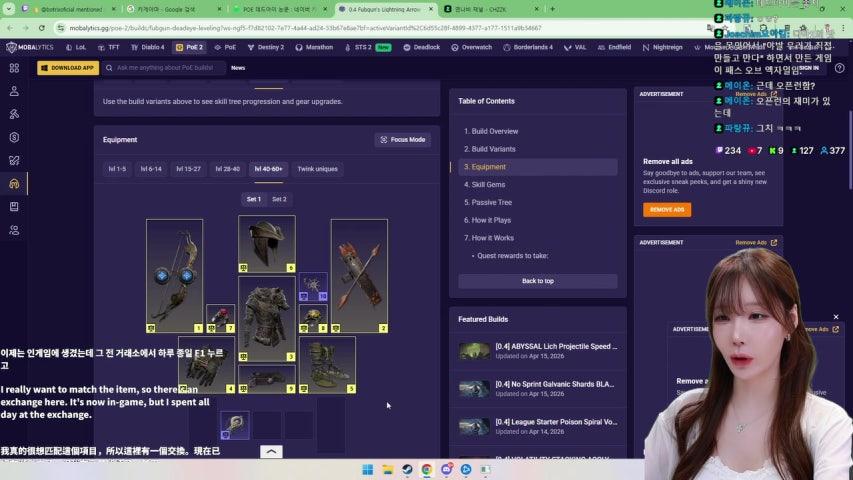Inspect the boots item slot
The width and height of the screenshot is (853, 480).
coord(327,365)
